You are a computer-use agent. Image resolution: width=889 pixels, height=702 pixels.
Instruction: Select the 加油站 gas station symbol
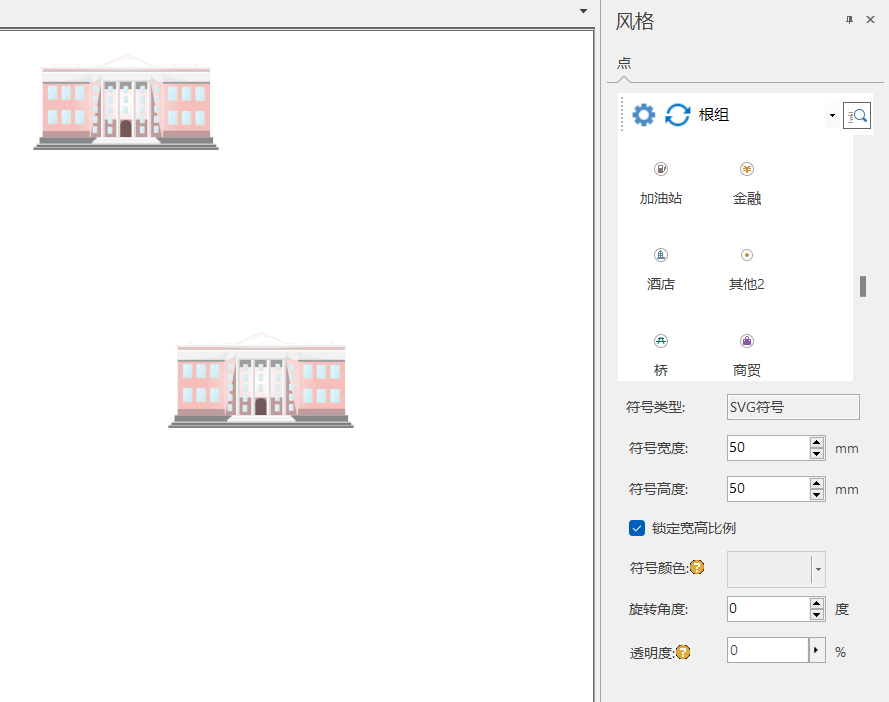coord(661,184)
